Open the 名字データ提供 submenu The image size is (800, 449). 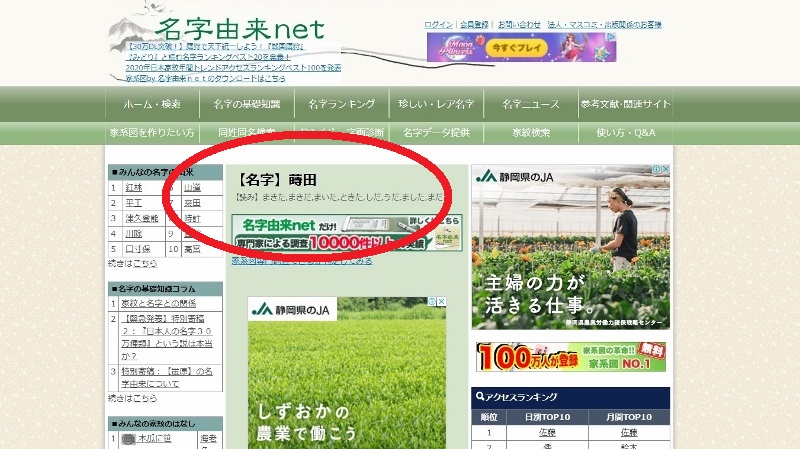(x=436, y=133)
